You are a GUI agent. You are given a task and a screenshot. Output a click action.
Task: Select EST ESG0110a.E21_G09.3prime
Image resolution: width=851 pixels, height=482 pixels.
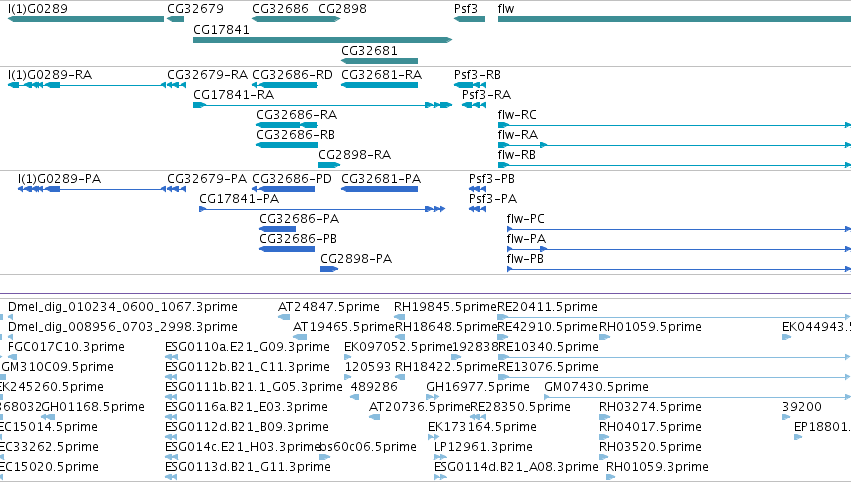point(172,357)
